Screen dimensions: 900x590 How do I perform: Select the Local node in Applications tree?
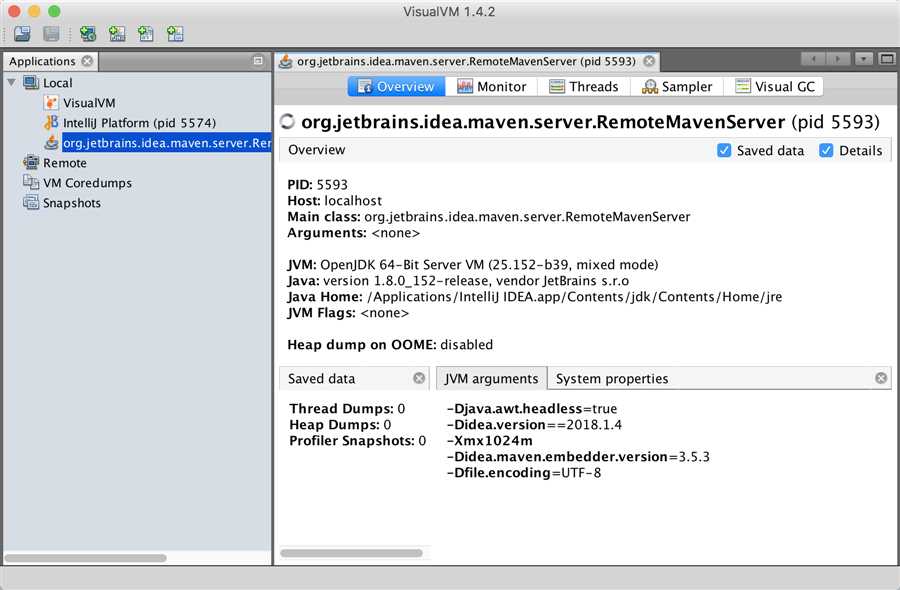[x=57, y=83]
